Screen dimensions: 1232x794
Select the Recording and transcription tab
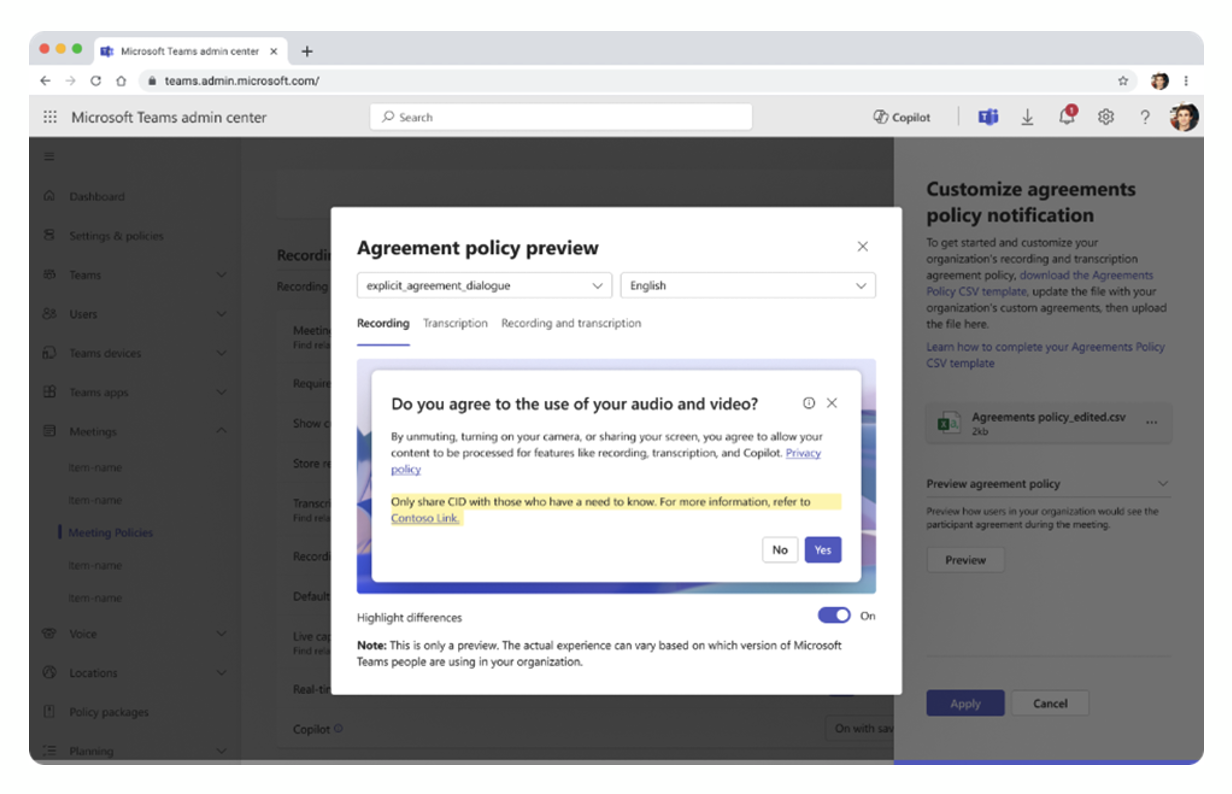pos(571,323)
